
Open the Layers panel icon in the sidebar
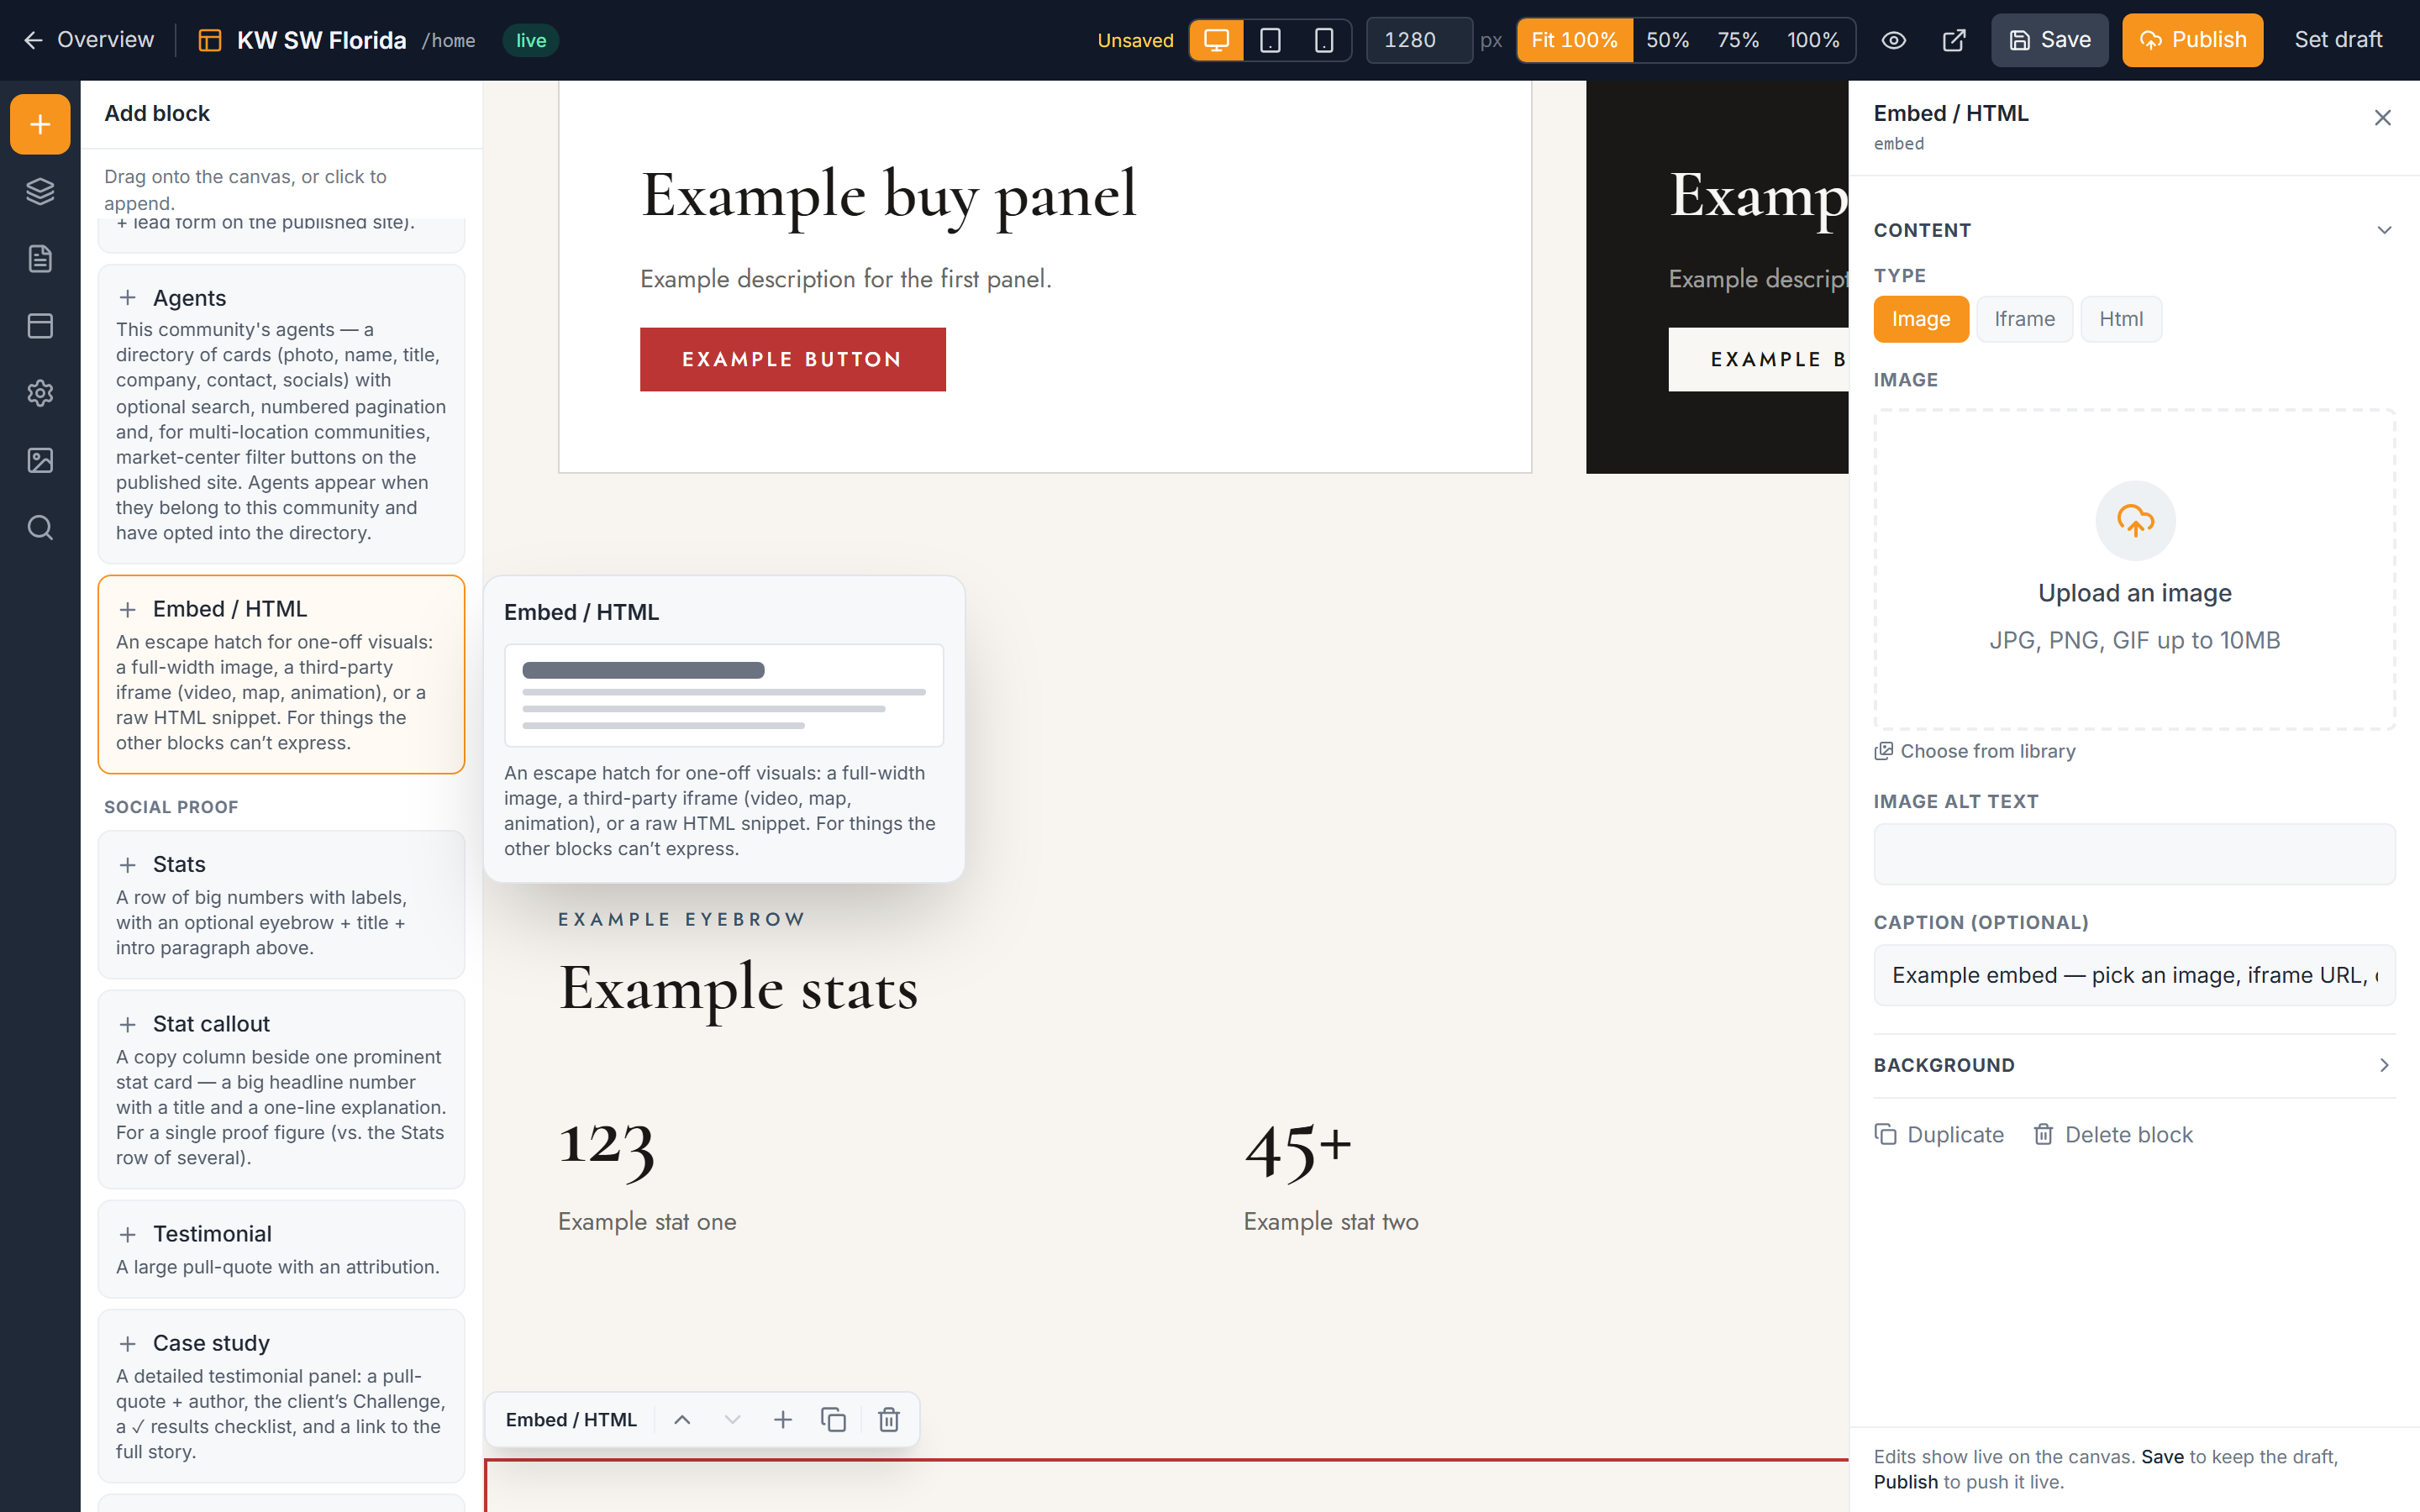[40, 191]
